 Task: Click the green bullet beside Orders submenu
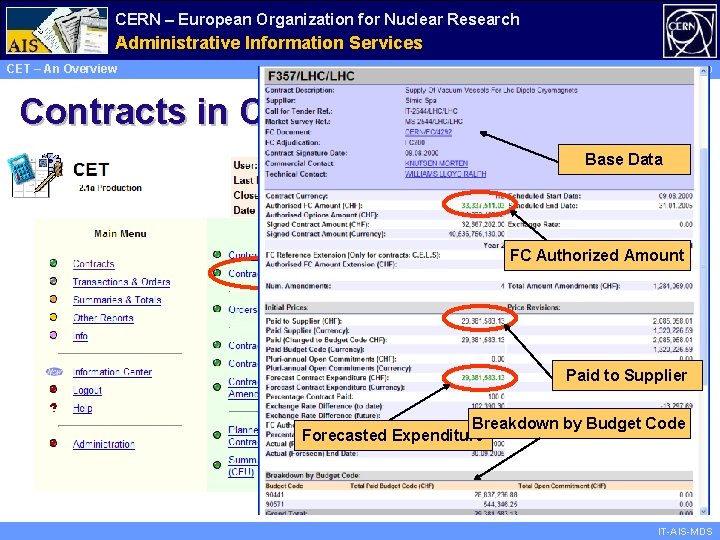pos(217,309)
